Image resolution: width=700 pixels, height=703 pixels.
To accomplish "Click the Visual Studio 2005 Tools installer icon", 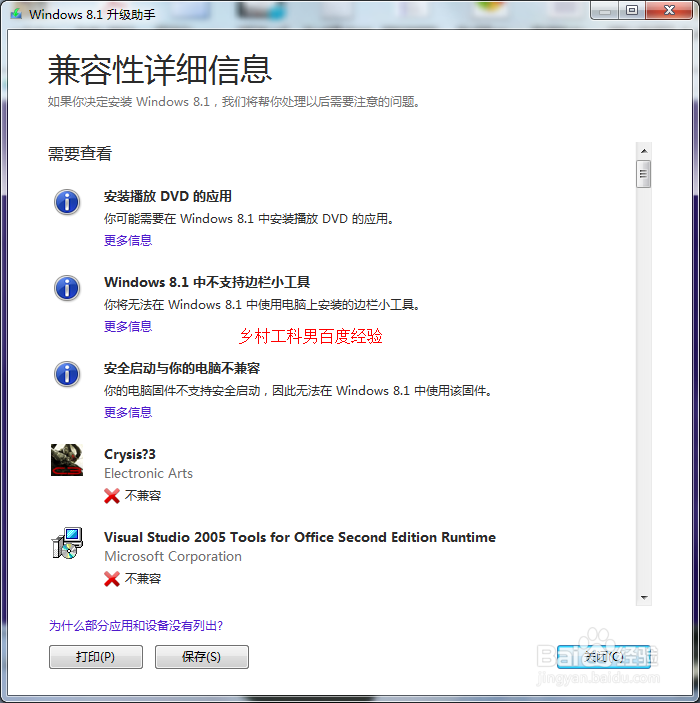I will tap(67, 543).
